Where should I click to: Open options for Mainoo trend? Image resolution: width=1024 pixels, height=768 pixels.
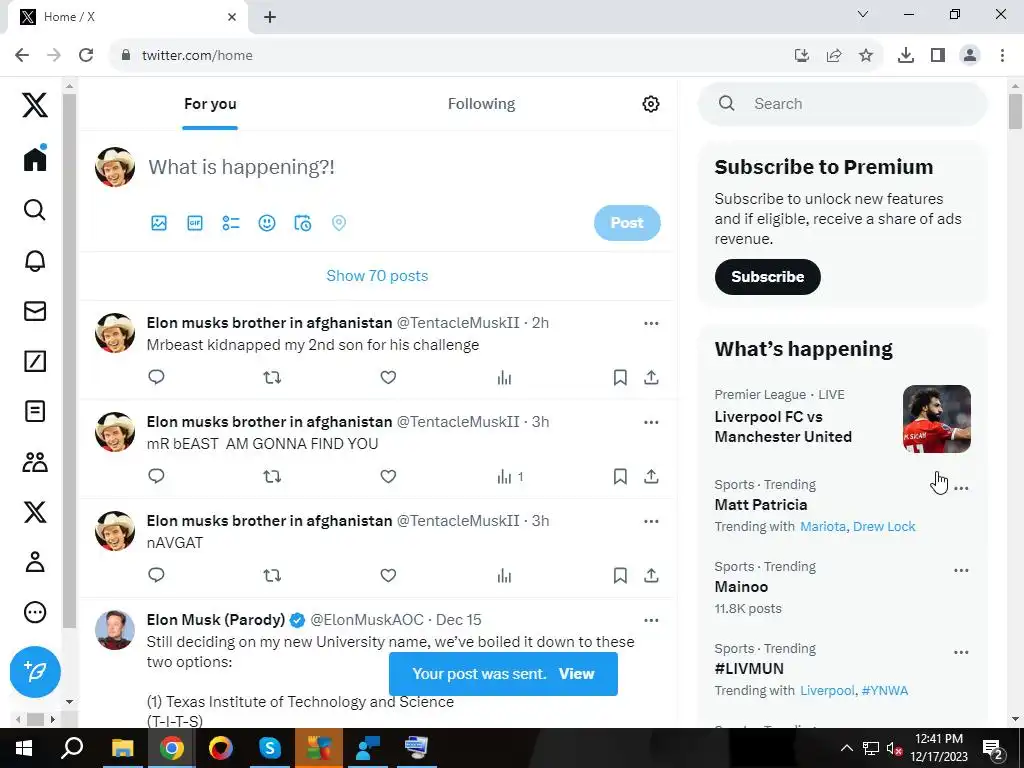(961, 570)
